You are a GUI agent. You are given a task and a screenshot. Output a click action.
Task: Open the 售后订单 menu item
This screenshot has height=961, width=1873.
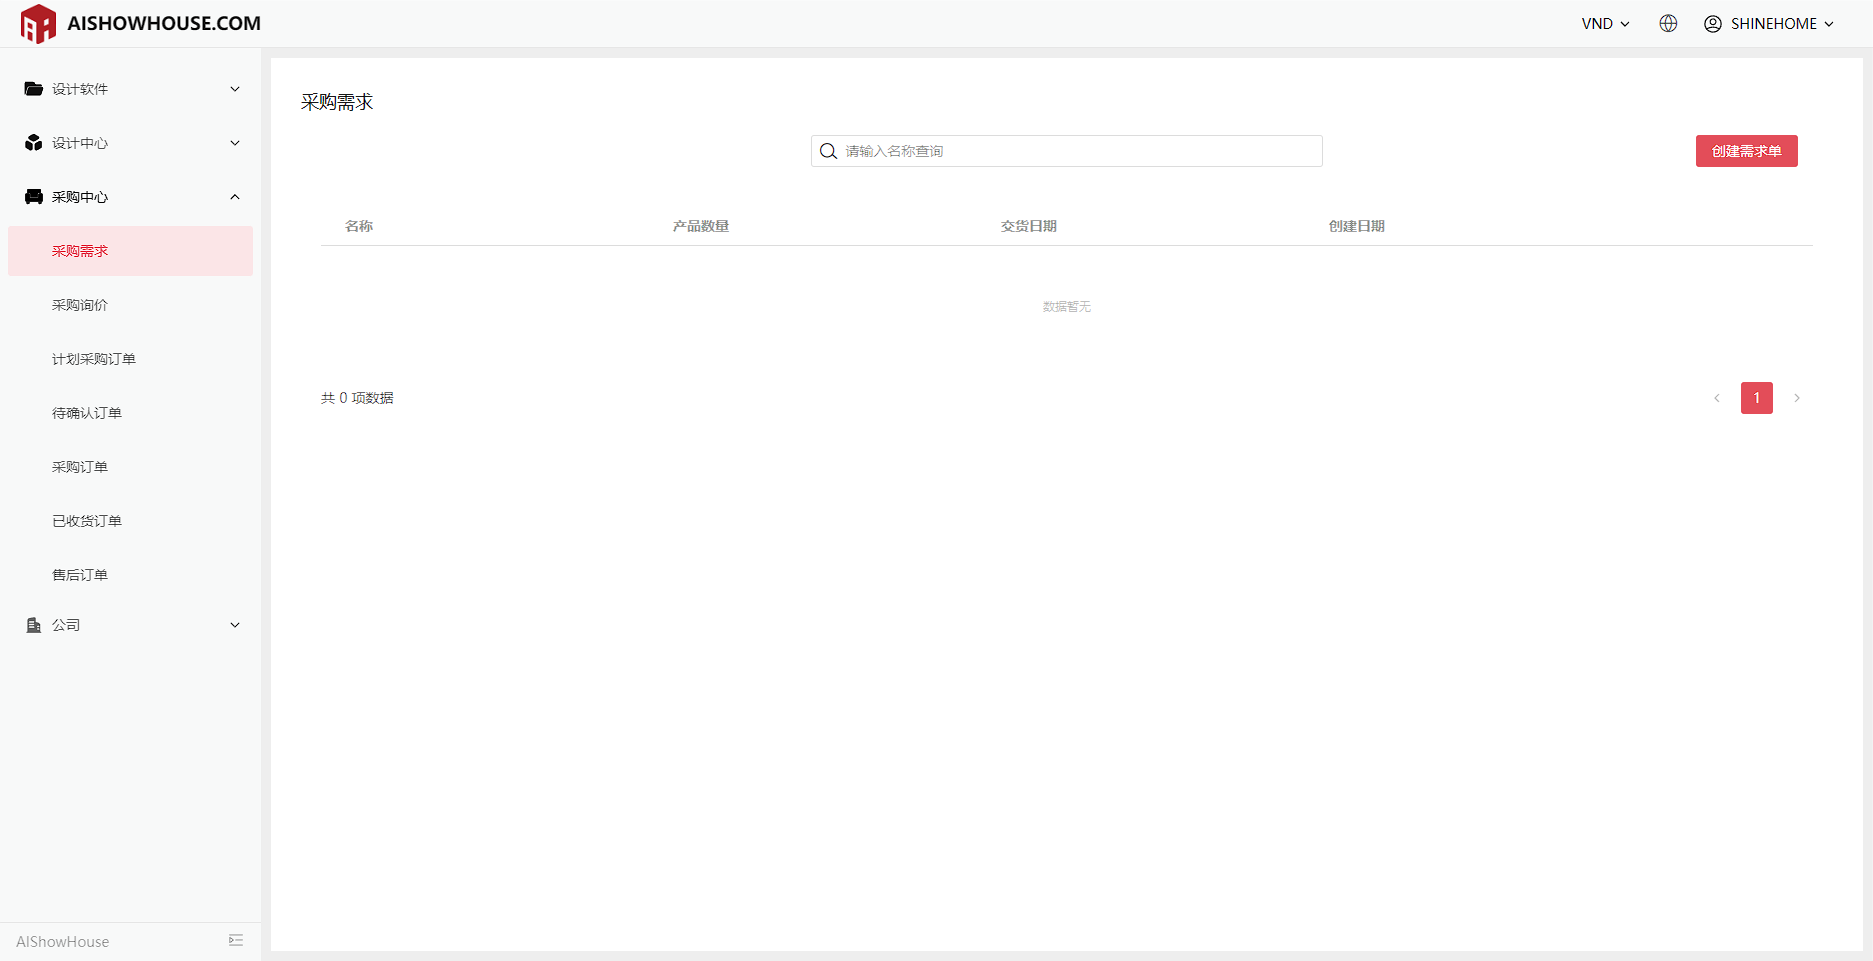(x=130, y=575)
